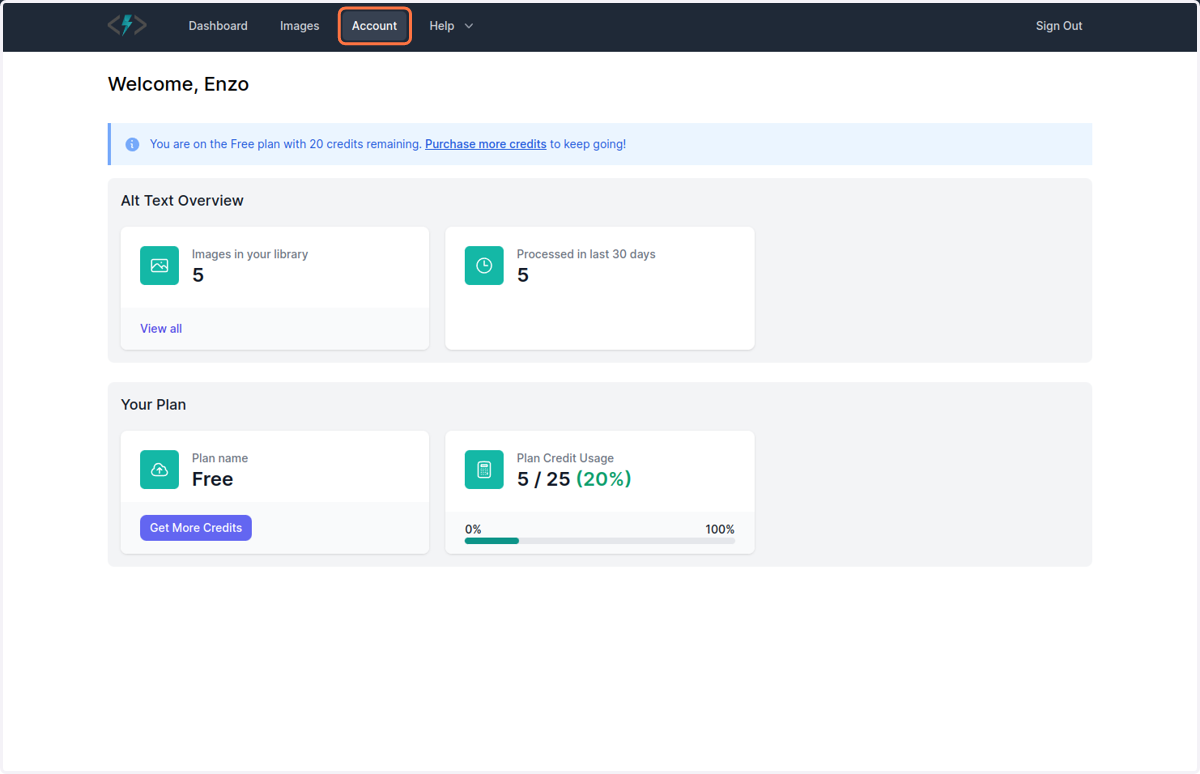Image resolution: width=1200 pixels, height=774 pixels.
Task: Click the Get More Credits button
Action: pos(196,528)
